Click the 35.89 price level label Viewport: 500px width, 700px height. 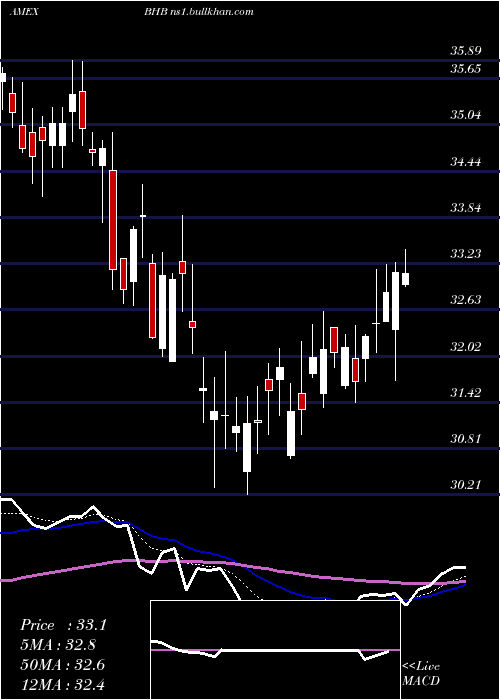[466, 51]
